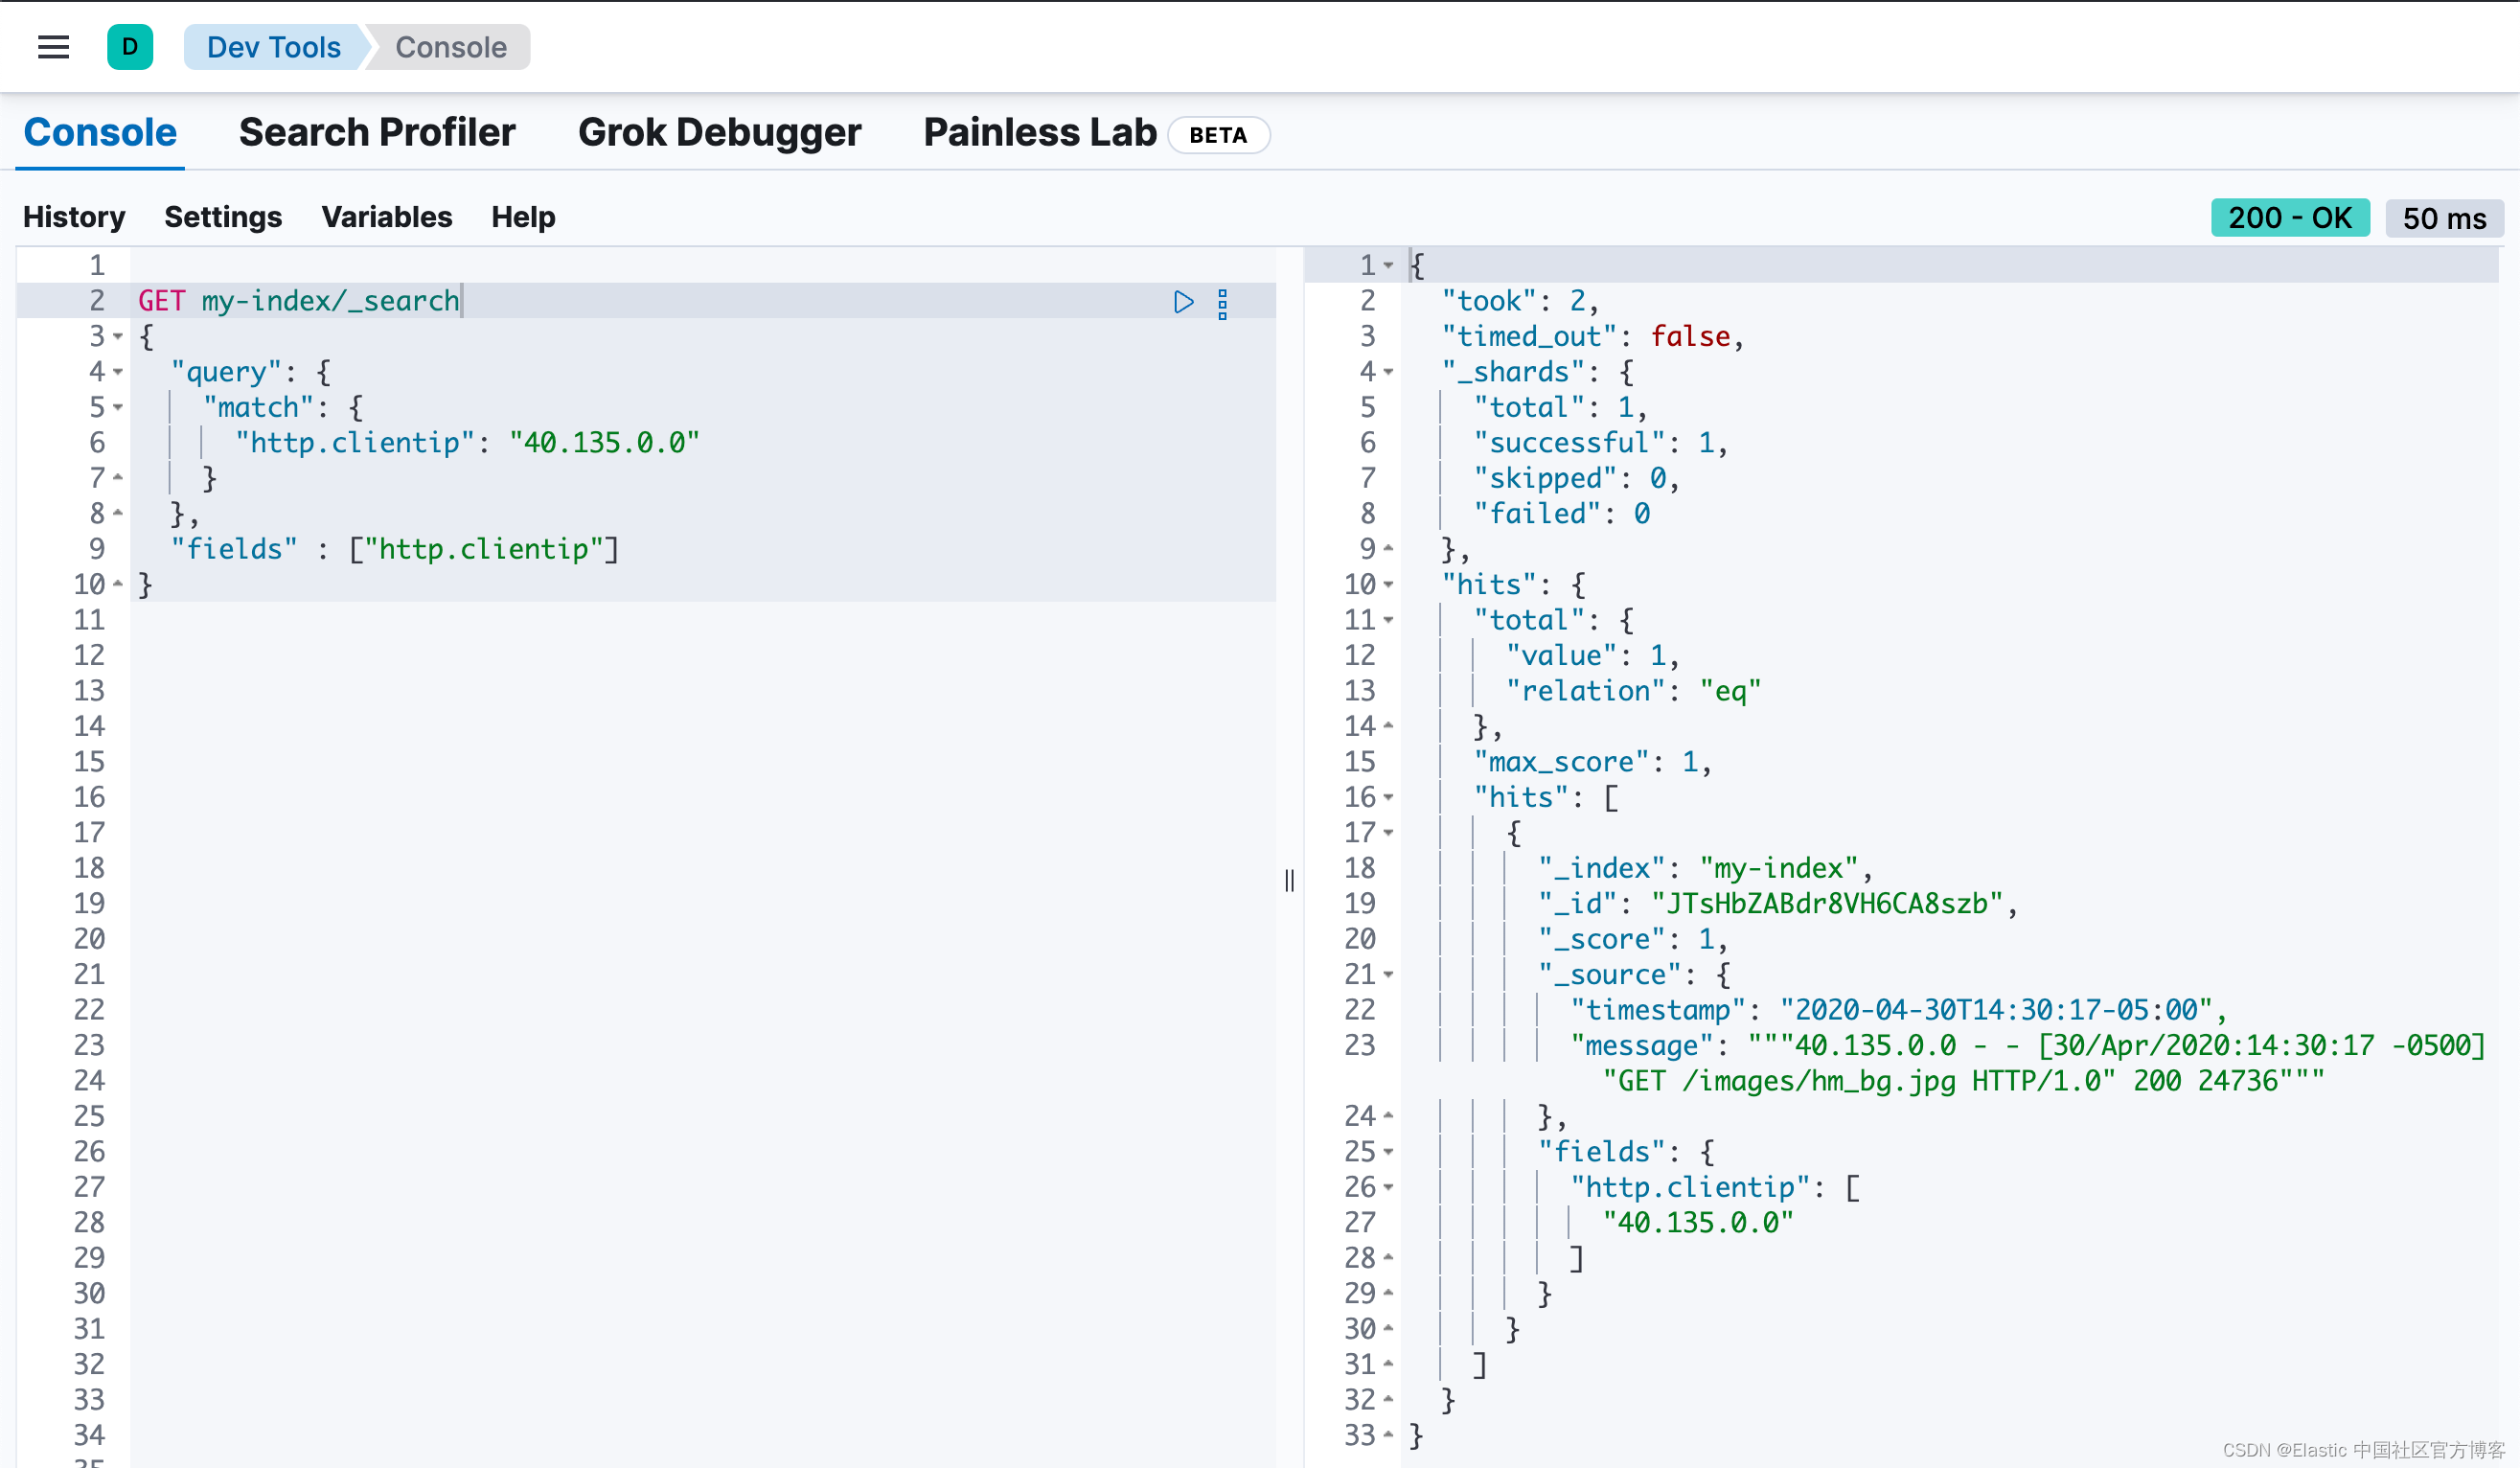Viewport: 2520px width, 1468px height.
Task: Open Console Settings
Action: coord(223,217)
